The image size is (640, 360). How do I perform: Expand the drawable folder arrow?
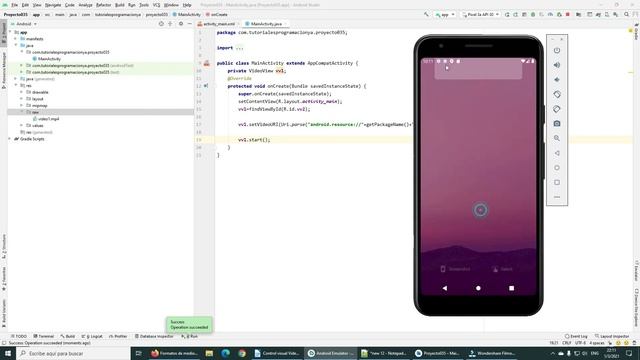[22, 92]
